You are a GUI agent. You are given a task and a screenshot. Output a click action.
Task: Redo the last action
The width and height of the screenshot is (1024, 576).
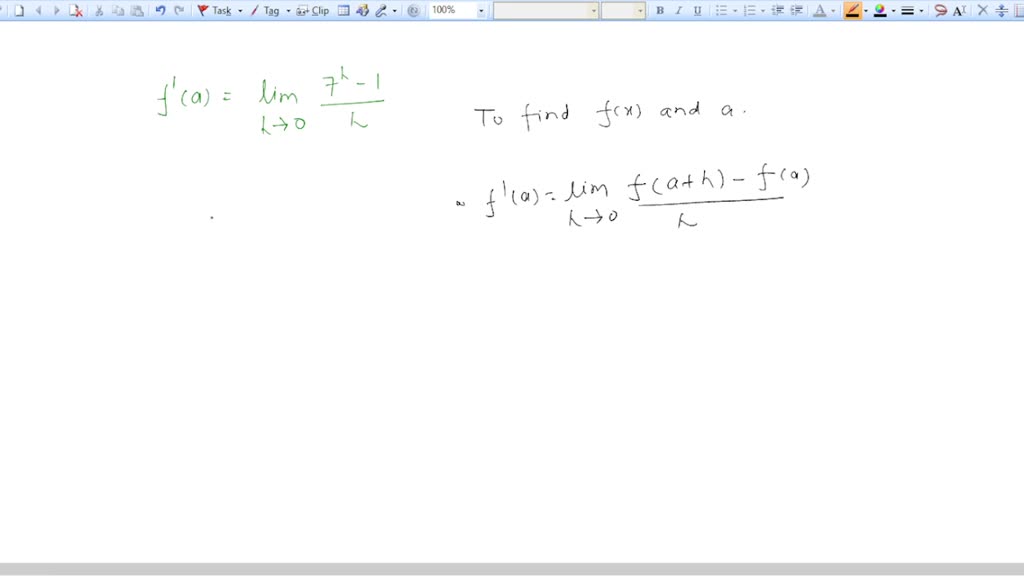179,10
